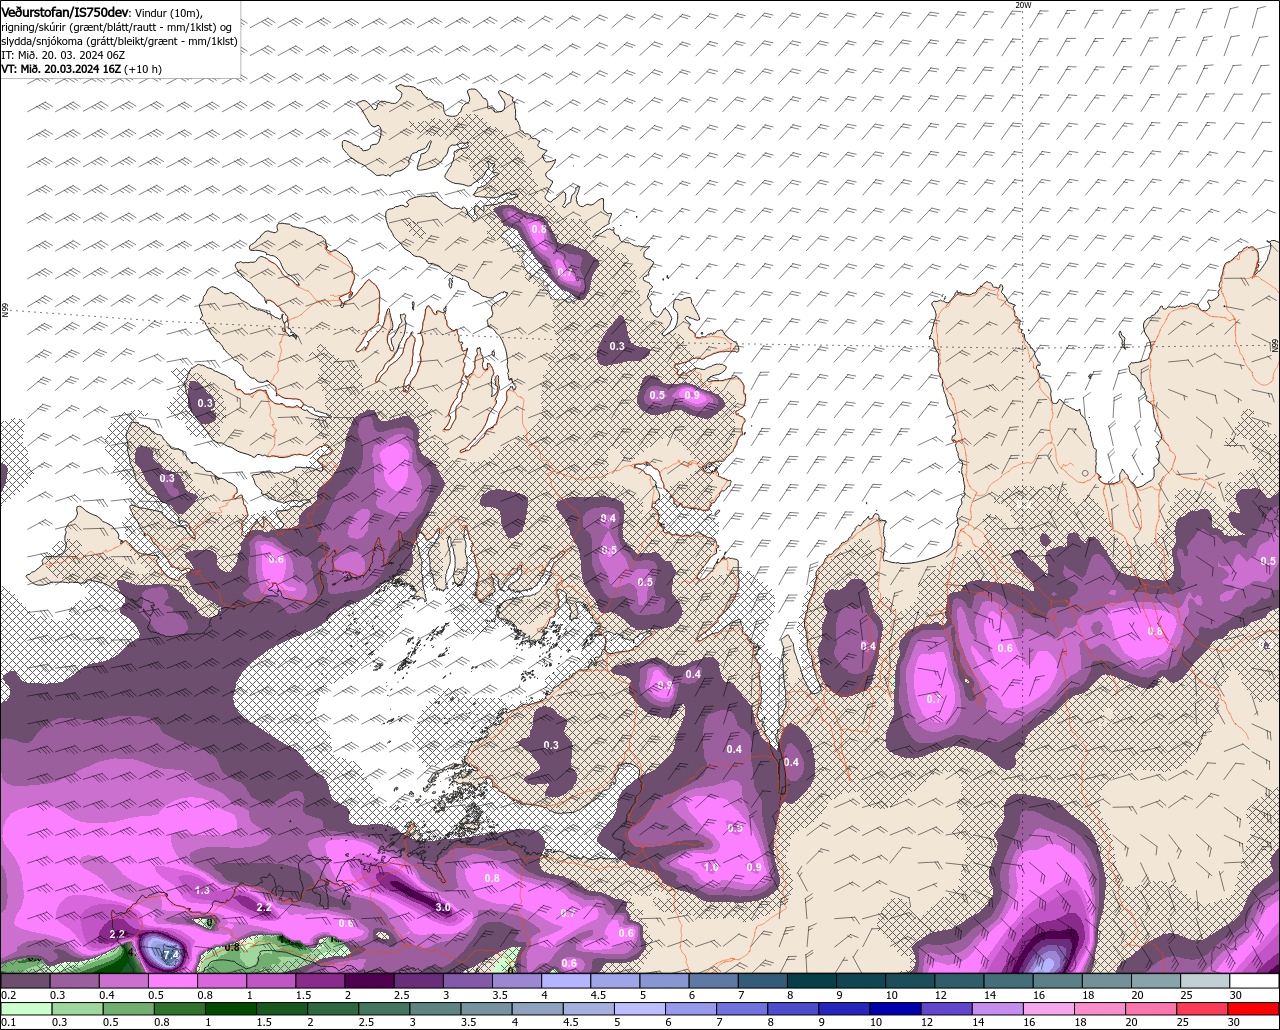Click the 20W longitude label

[1022, 5]
